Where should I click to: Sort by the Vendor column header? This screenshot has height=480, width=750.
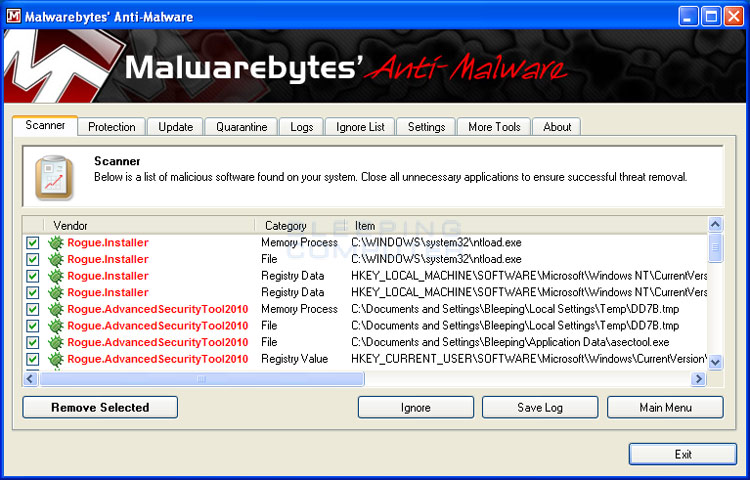149,226
